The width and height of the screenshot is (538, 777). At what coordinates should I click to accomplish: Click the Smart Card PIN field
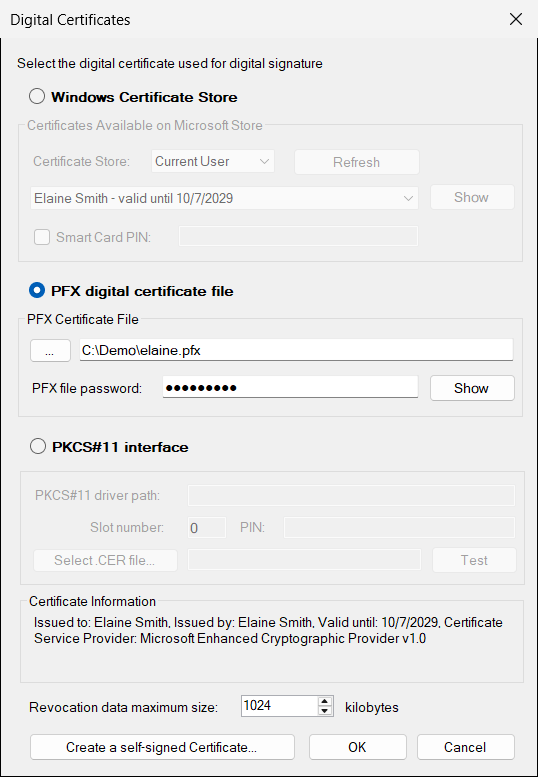(298, 236)
